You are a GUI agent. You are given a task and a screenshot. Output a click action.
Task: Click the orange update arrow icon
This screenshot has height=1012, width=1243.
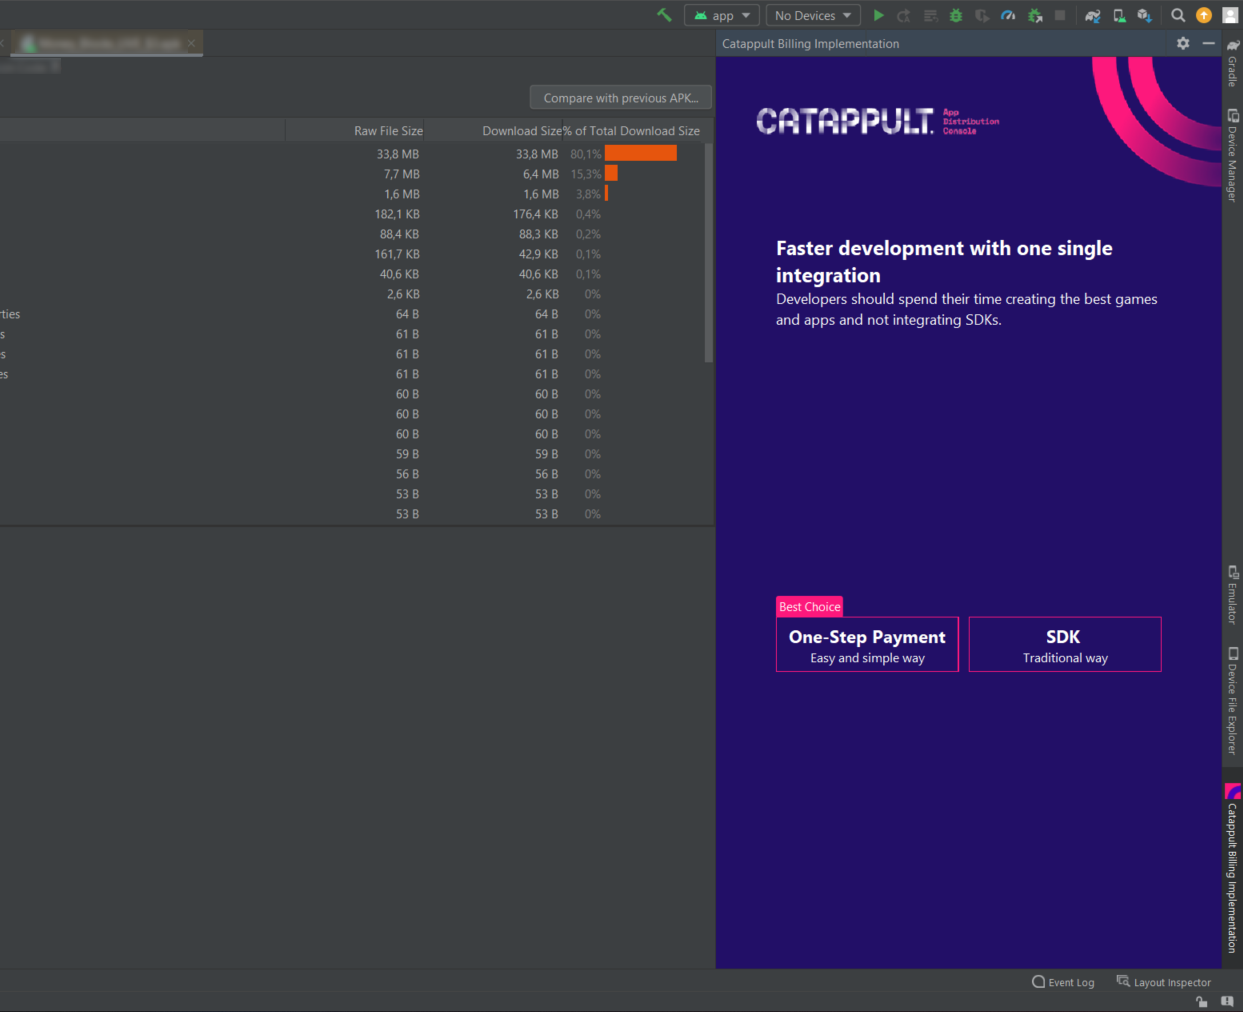(1204, 15)
